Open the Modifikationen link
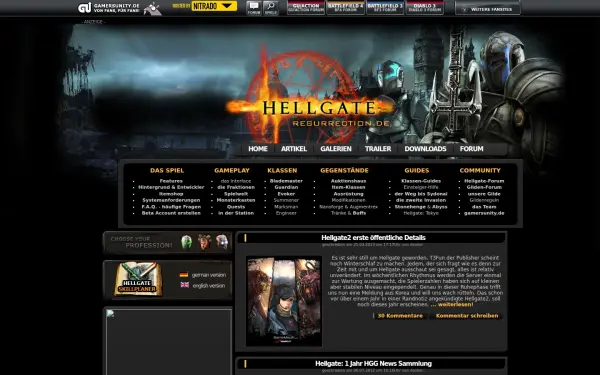 (349, 200)
